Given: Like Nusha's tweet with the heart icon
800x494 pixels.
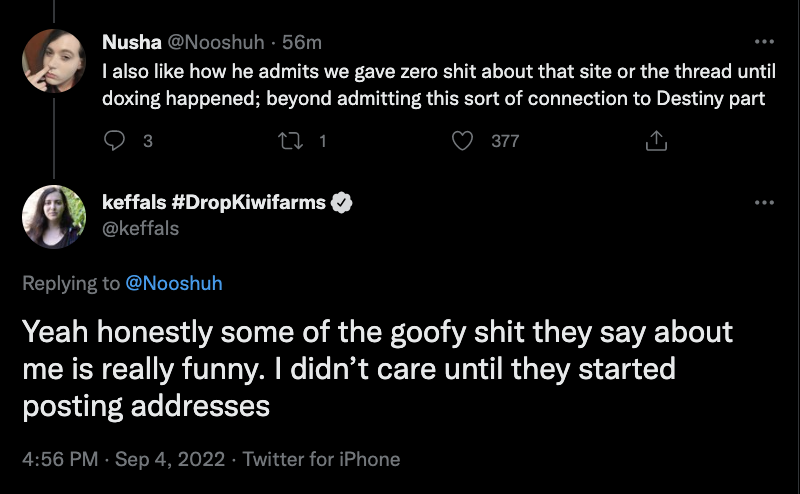Looking at the screenshot, I should point(462,141).
